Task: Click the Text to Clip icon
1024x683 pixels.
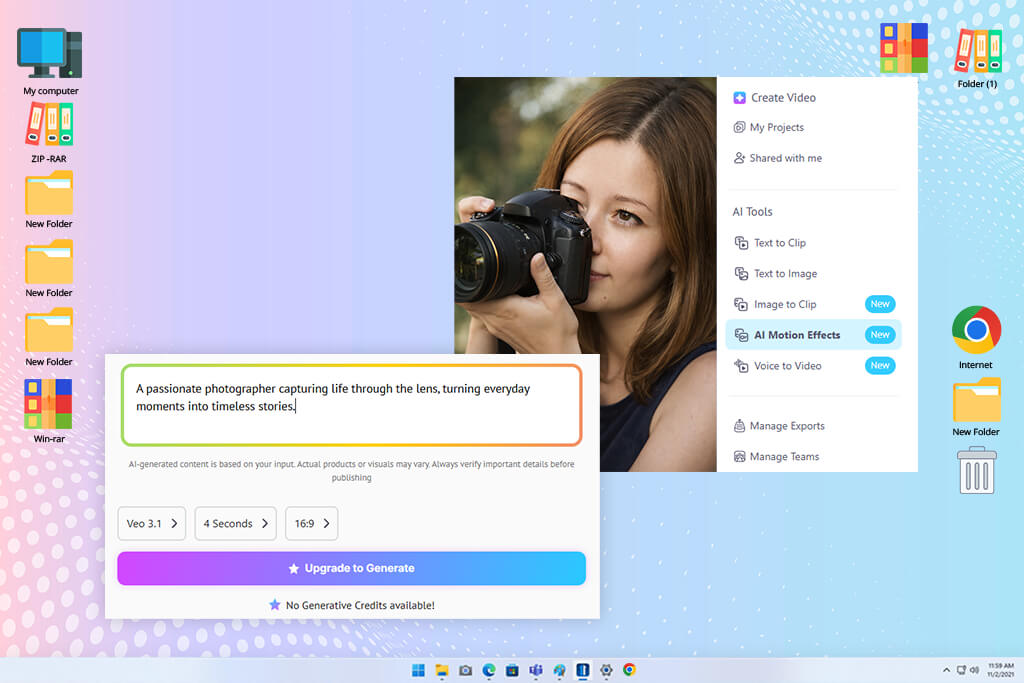Action: [x=741, y=243]
